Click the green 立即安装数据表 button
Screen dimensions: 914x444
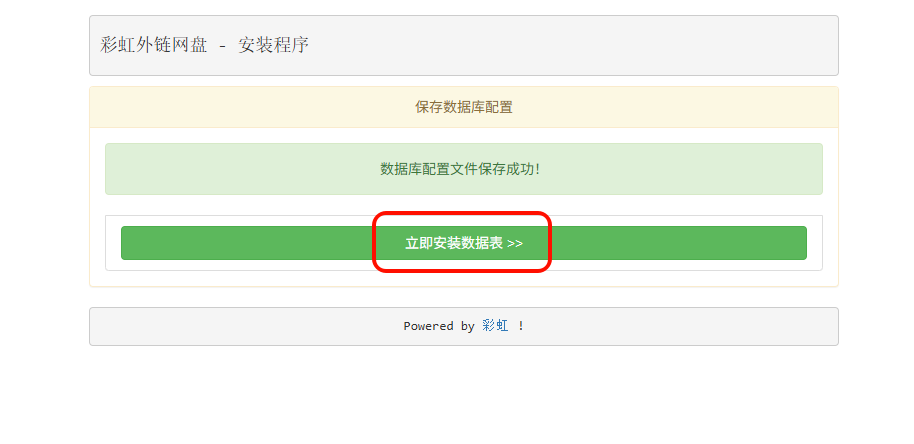(x=463, y=243)
